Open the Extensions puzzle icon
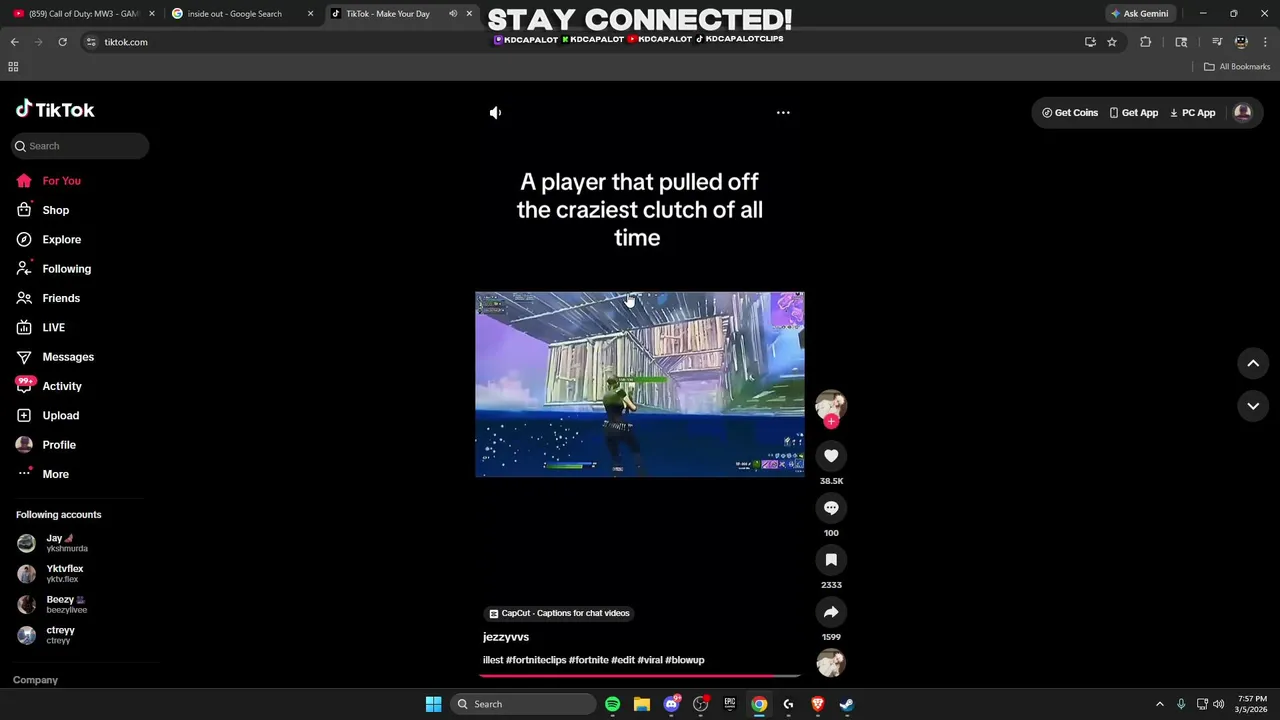This screenshot has height=720, width=1280. tap(1146, 42)
